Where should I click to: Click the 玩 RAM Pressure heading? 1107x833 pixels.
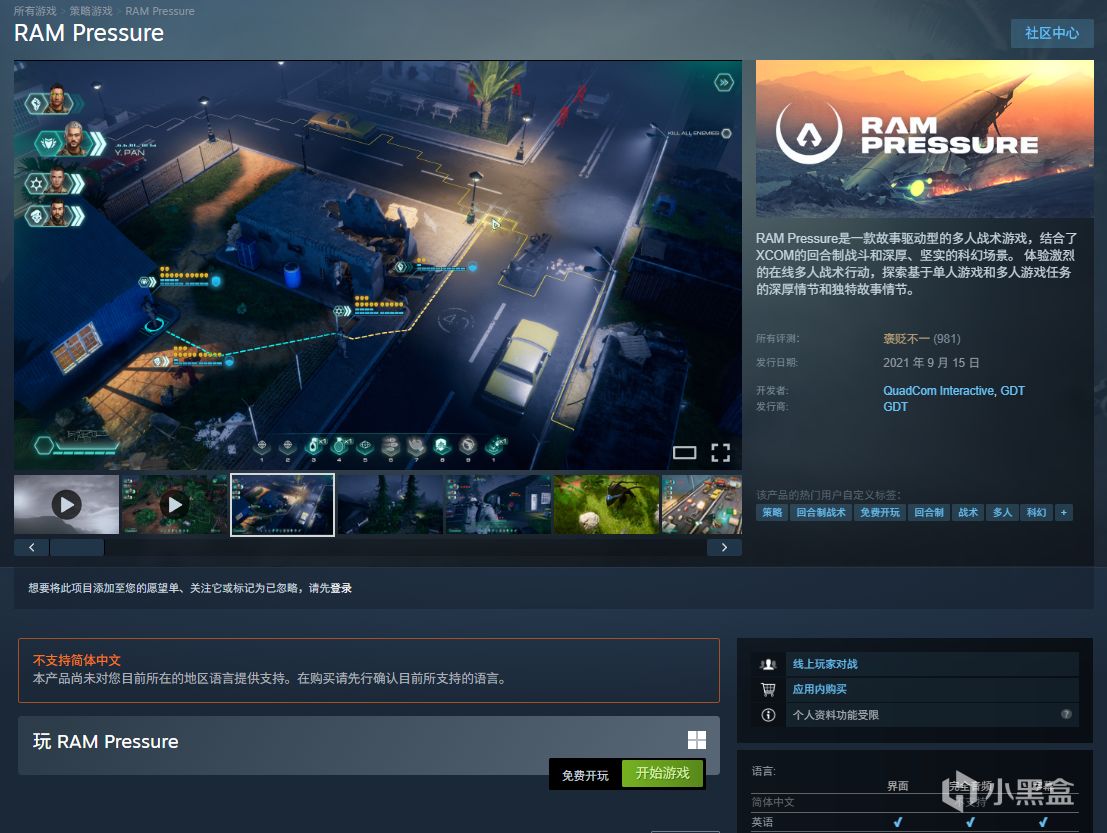coord(106,742)
